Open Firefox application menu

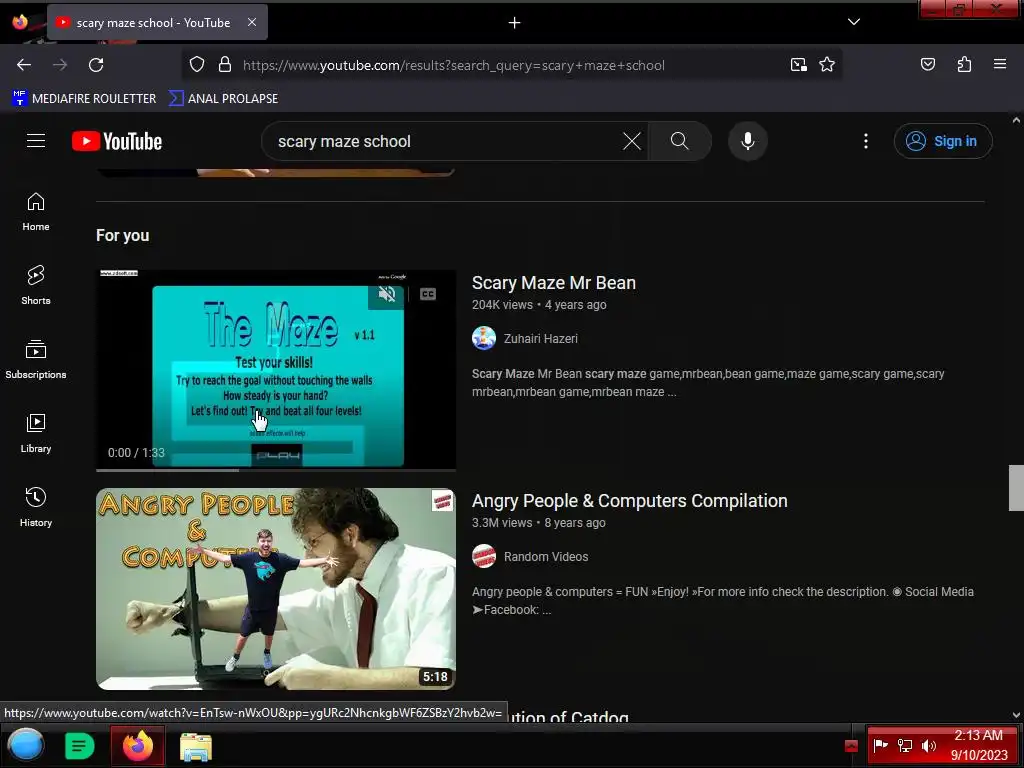click(x=1000, y=64)
